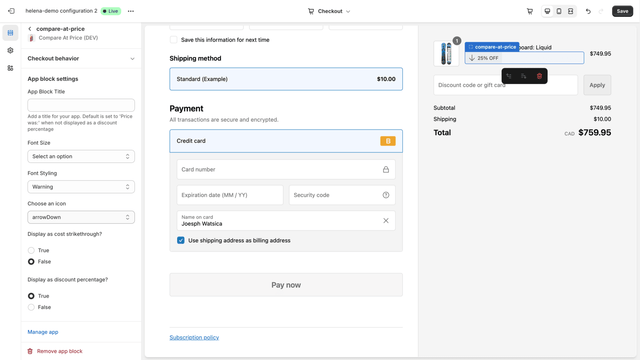Viewport: 640px width, 360px height.
Task: Open the Font Size dropdown
Action: 81,156
